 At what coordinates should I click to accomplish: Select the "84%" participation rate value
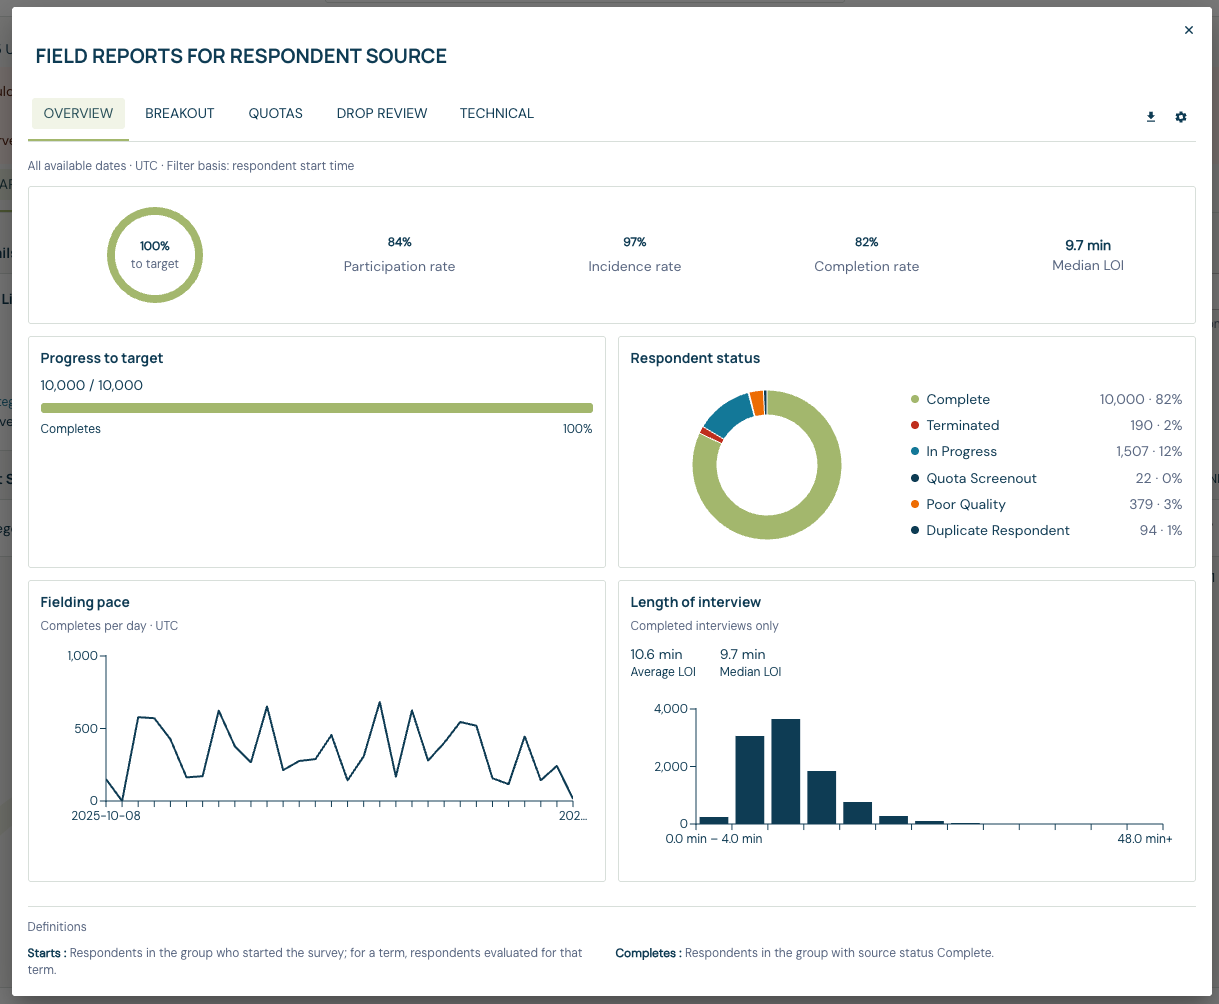[400, 242]
